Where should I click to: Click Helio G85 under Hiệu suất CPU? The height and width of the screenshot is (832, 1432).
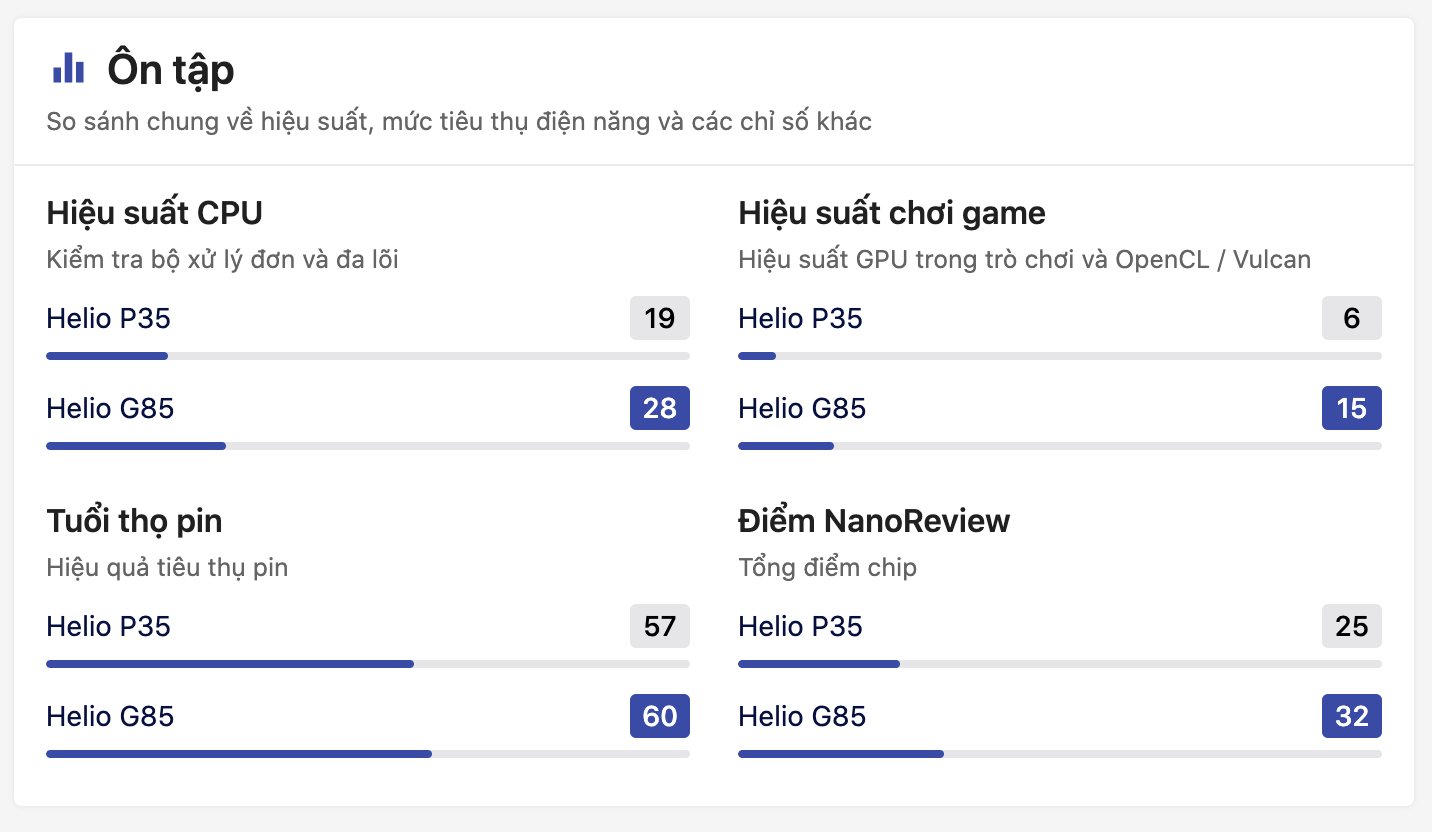[x=110, y=409]
